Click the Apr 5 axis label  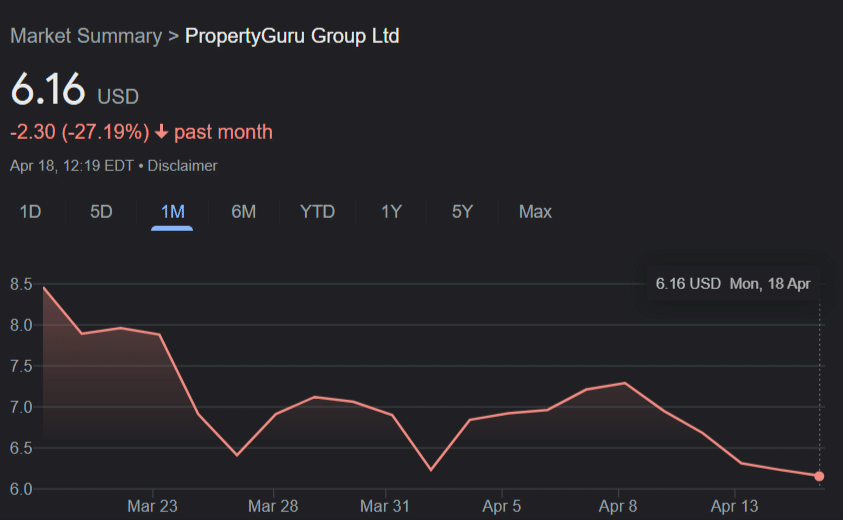click(502, 506)
